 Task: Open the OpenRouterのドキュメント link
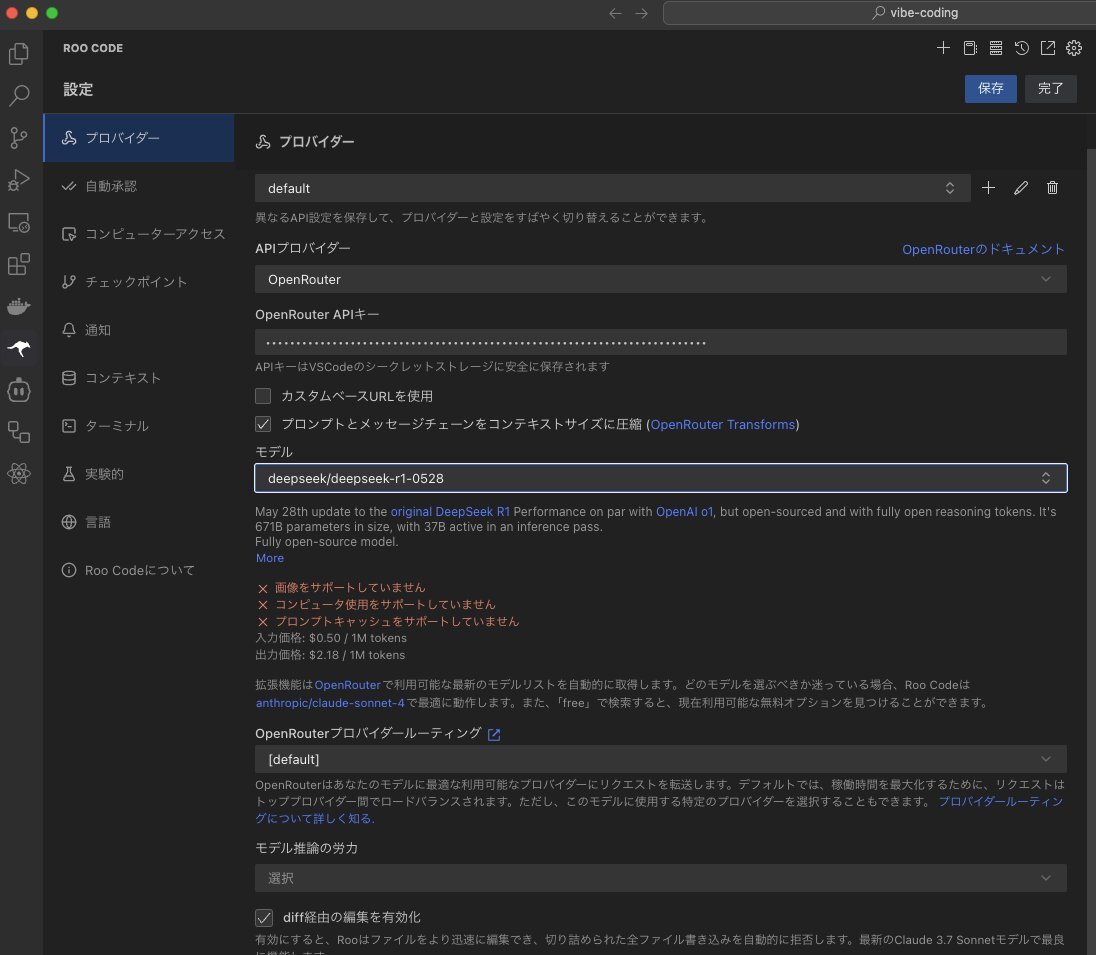tap(983, 249)
